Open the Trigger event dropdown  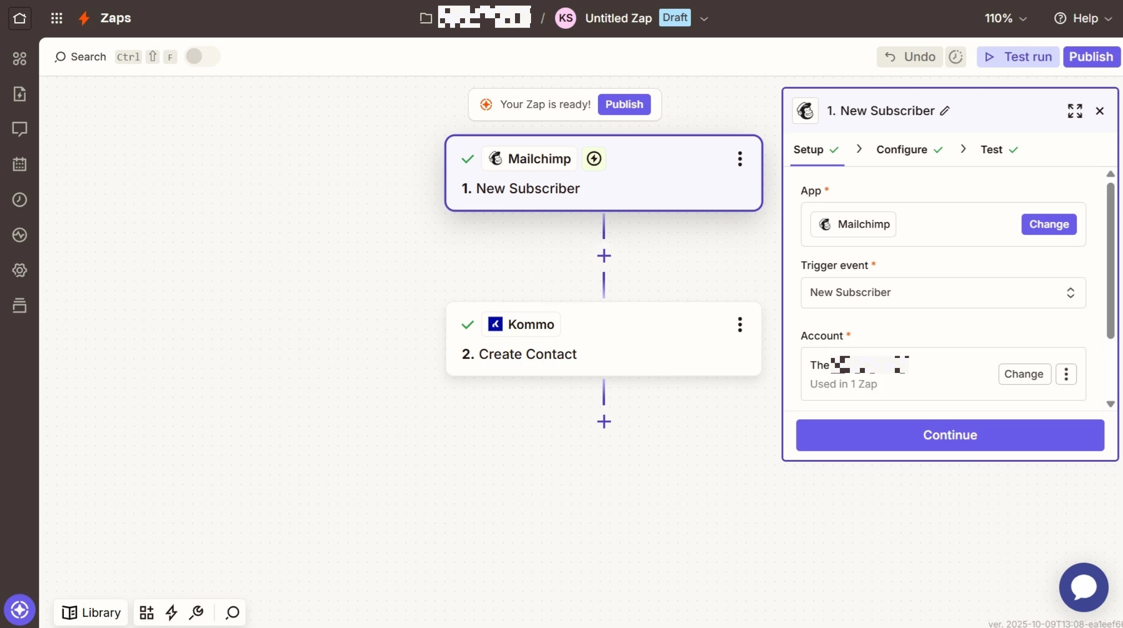(942, 293)
